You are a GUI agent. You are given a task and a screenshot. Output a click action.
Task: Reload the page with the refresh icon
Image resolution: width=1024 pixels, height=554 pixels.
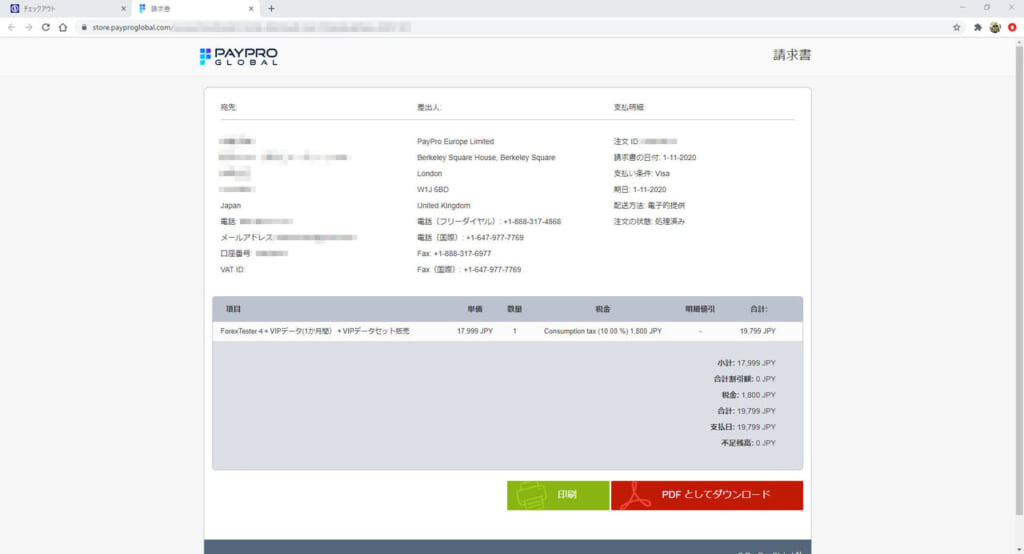(46, 27)
